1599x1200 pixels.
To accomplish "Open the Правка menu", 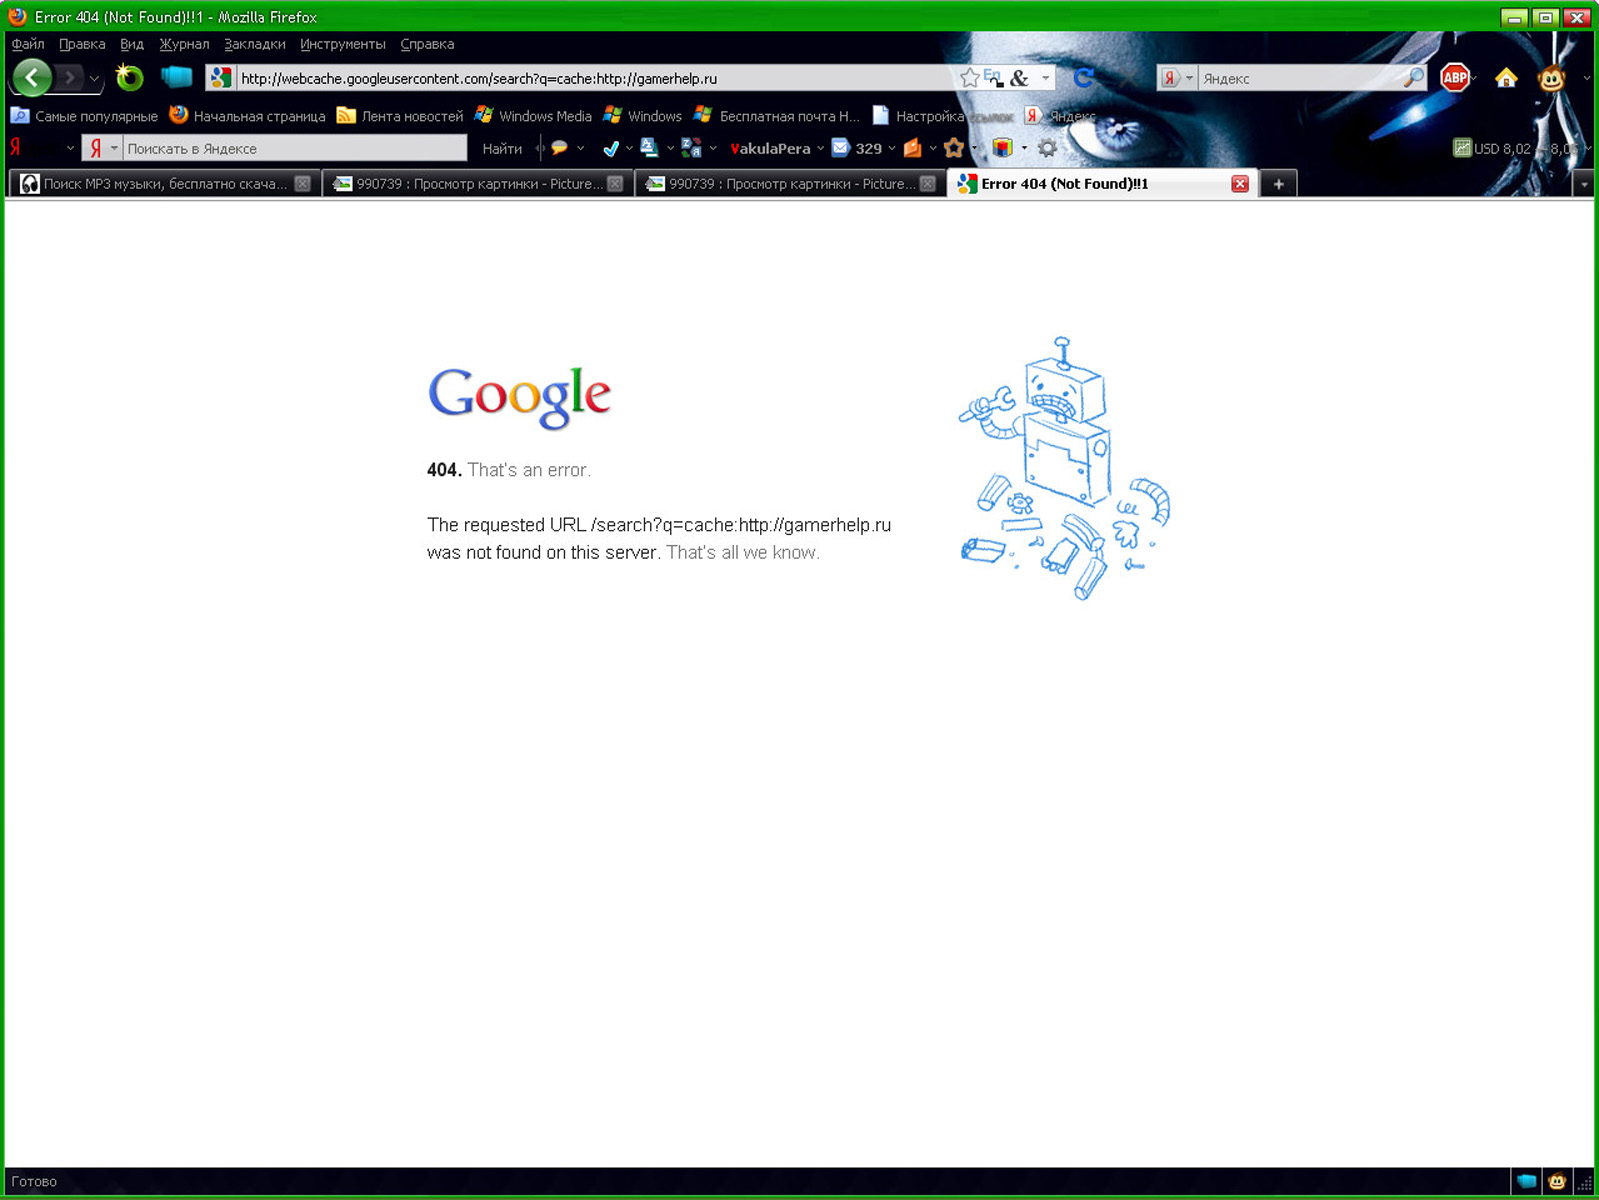I will click(x=82, y=44).
